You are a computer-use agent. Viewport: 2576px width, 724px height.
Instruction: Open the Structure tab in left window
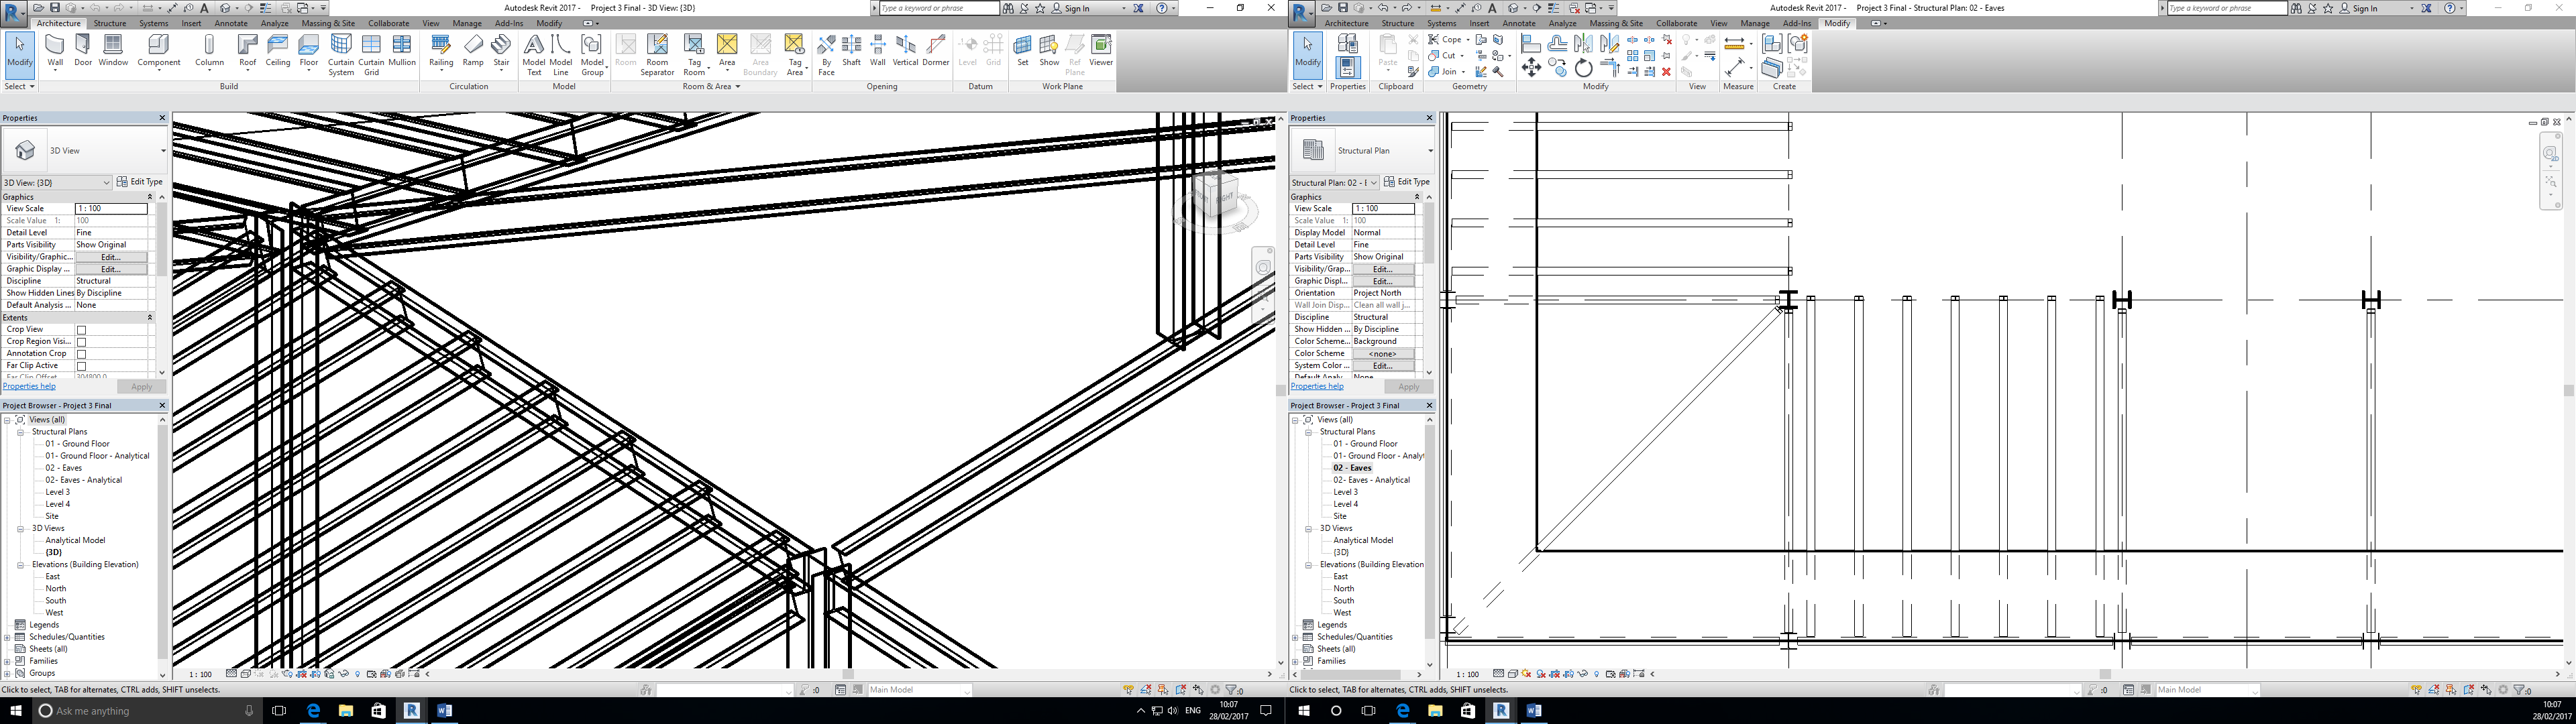click(110, 23)
